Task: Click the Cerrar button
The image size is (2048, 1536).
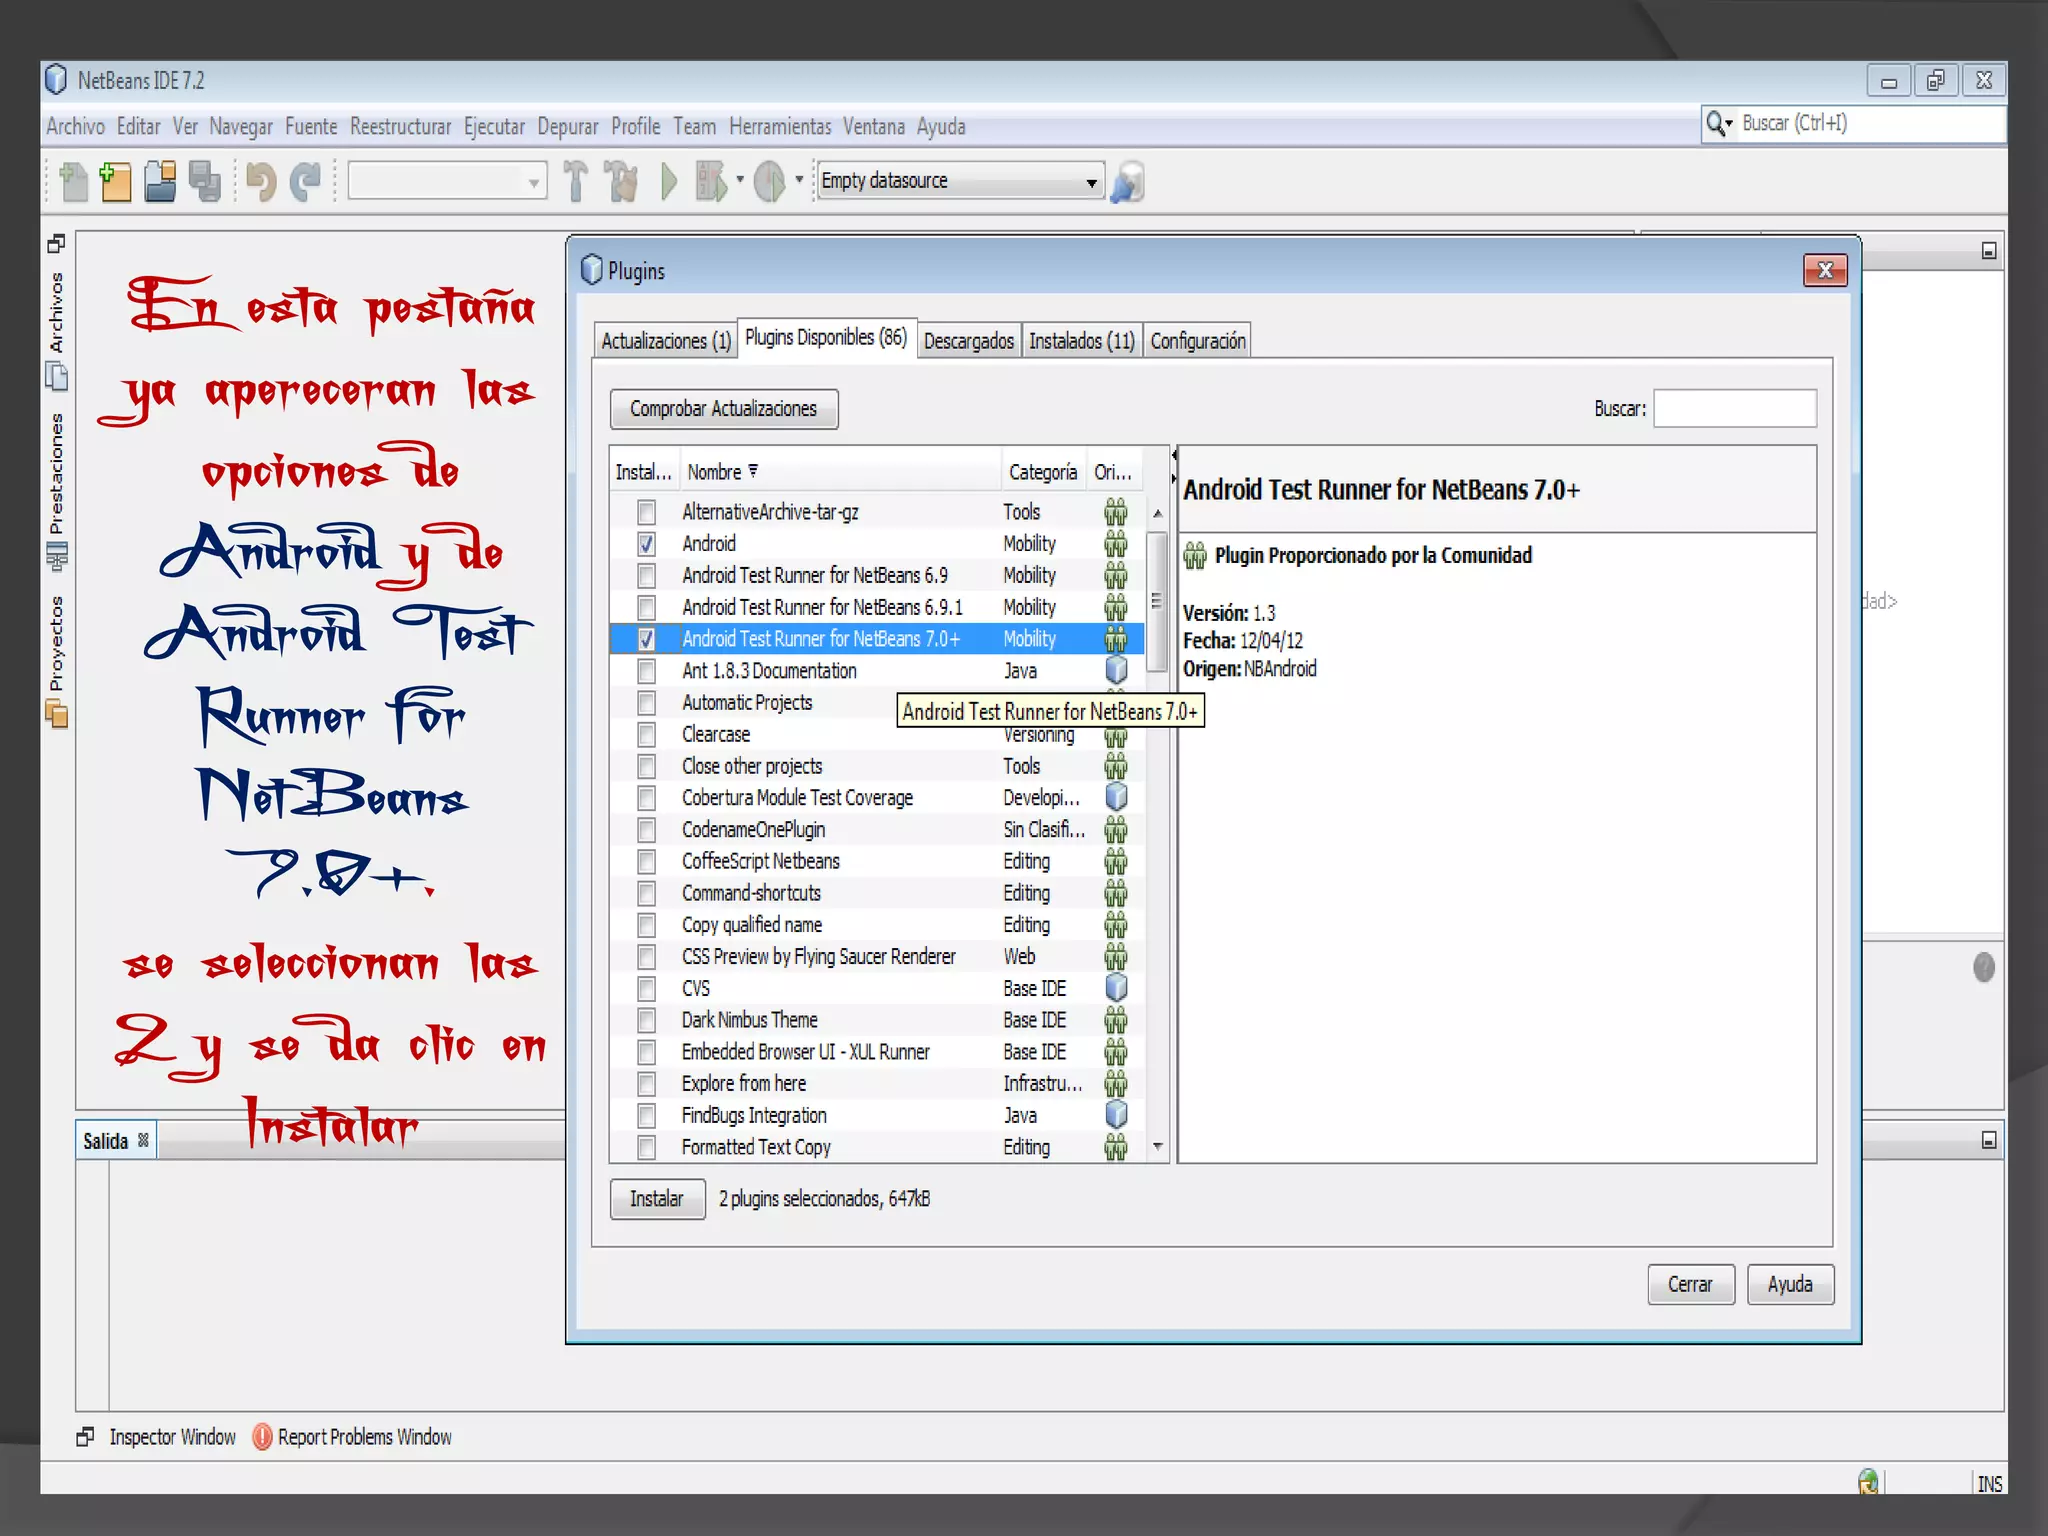Action: [1690, 1284]
